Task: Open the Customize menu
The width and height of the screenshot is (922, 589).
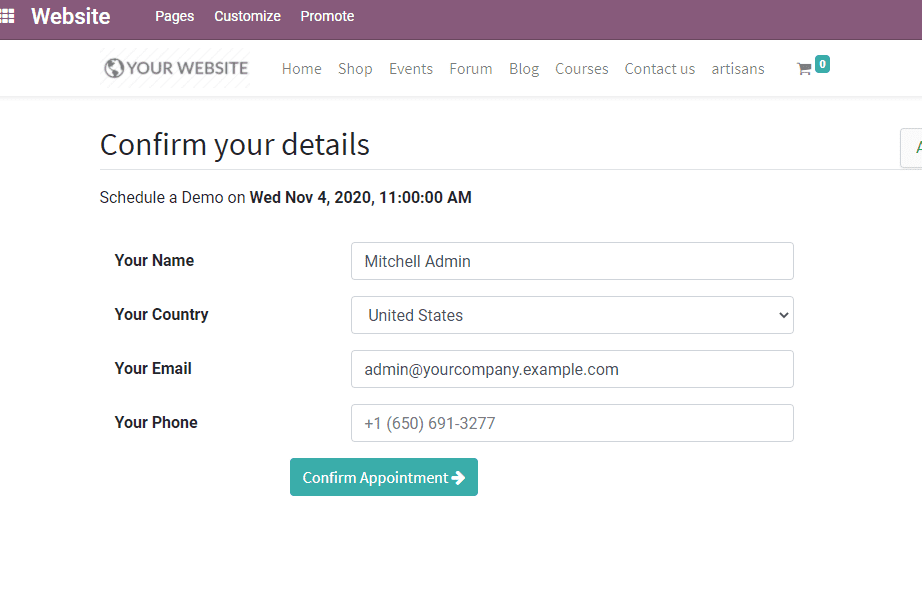Action: (x=247, y=16)
